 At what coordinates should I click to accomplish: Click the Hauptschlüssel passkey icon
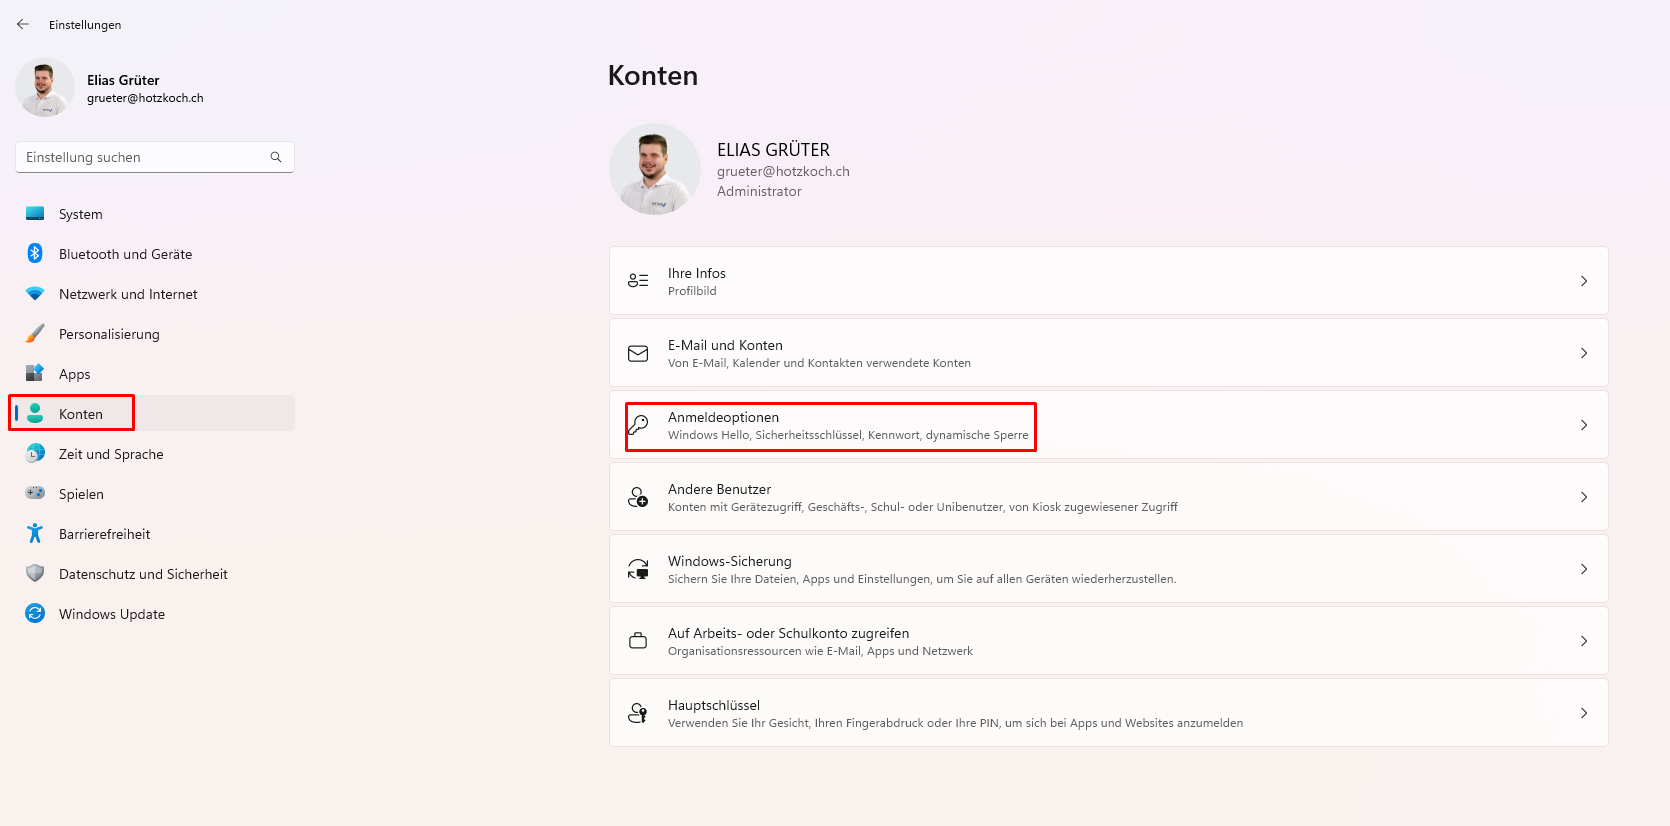pyautogui.click(x=638, y=713)
